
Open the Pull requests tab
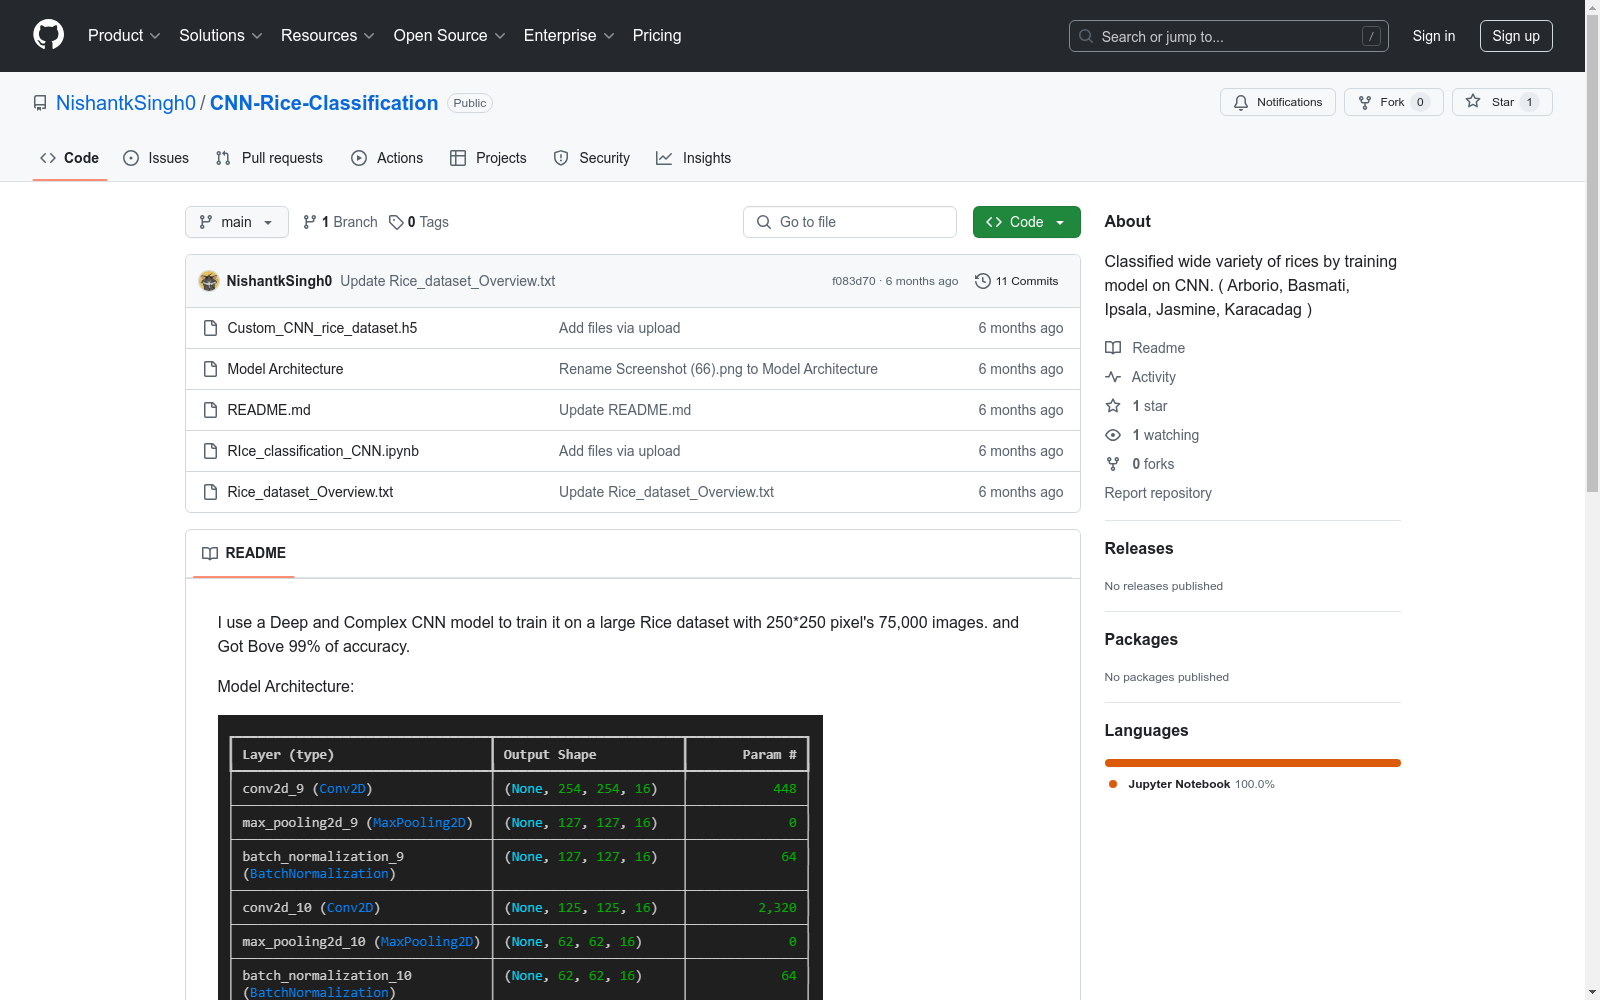coord(269,158)
